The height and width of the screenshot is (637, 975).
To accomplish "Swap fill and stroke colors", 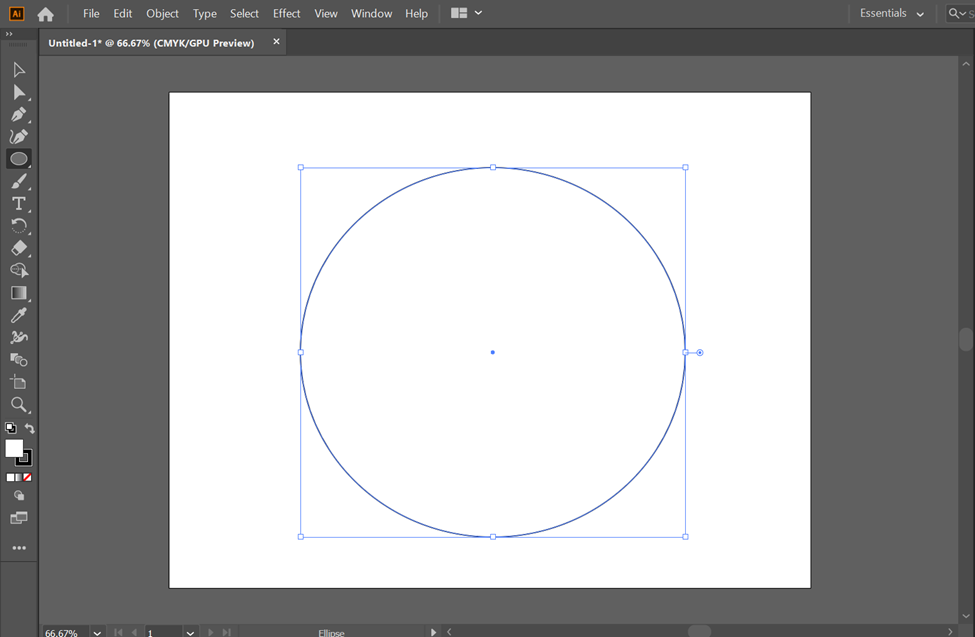I will point(30,428).
